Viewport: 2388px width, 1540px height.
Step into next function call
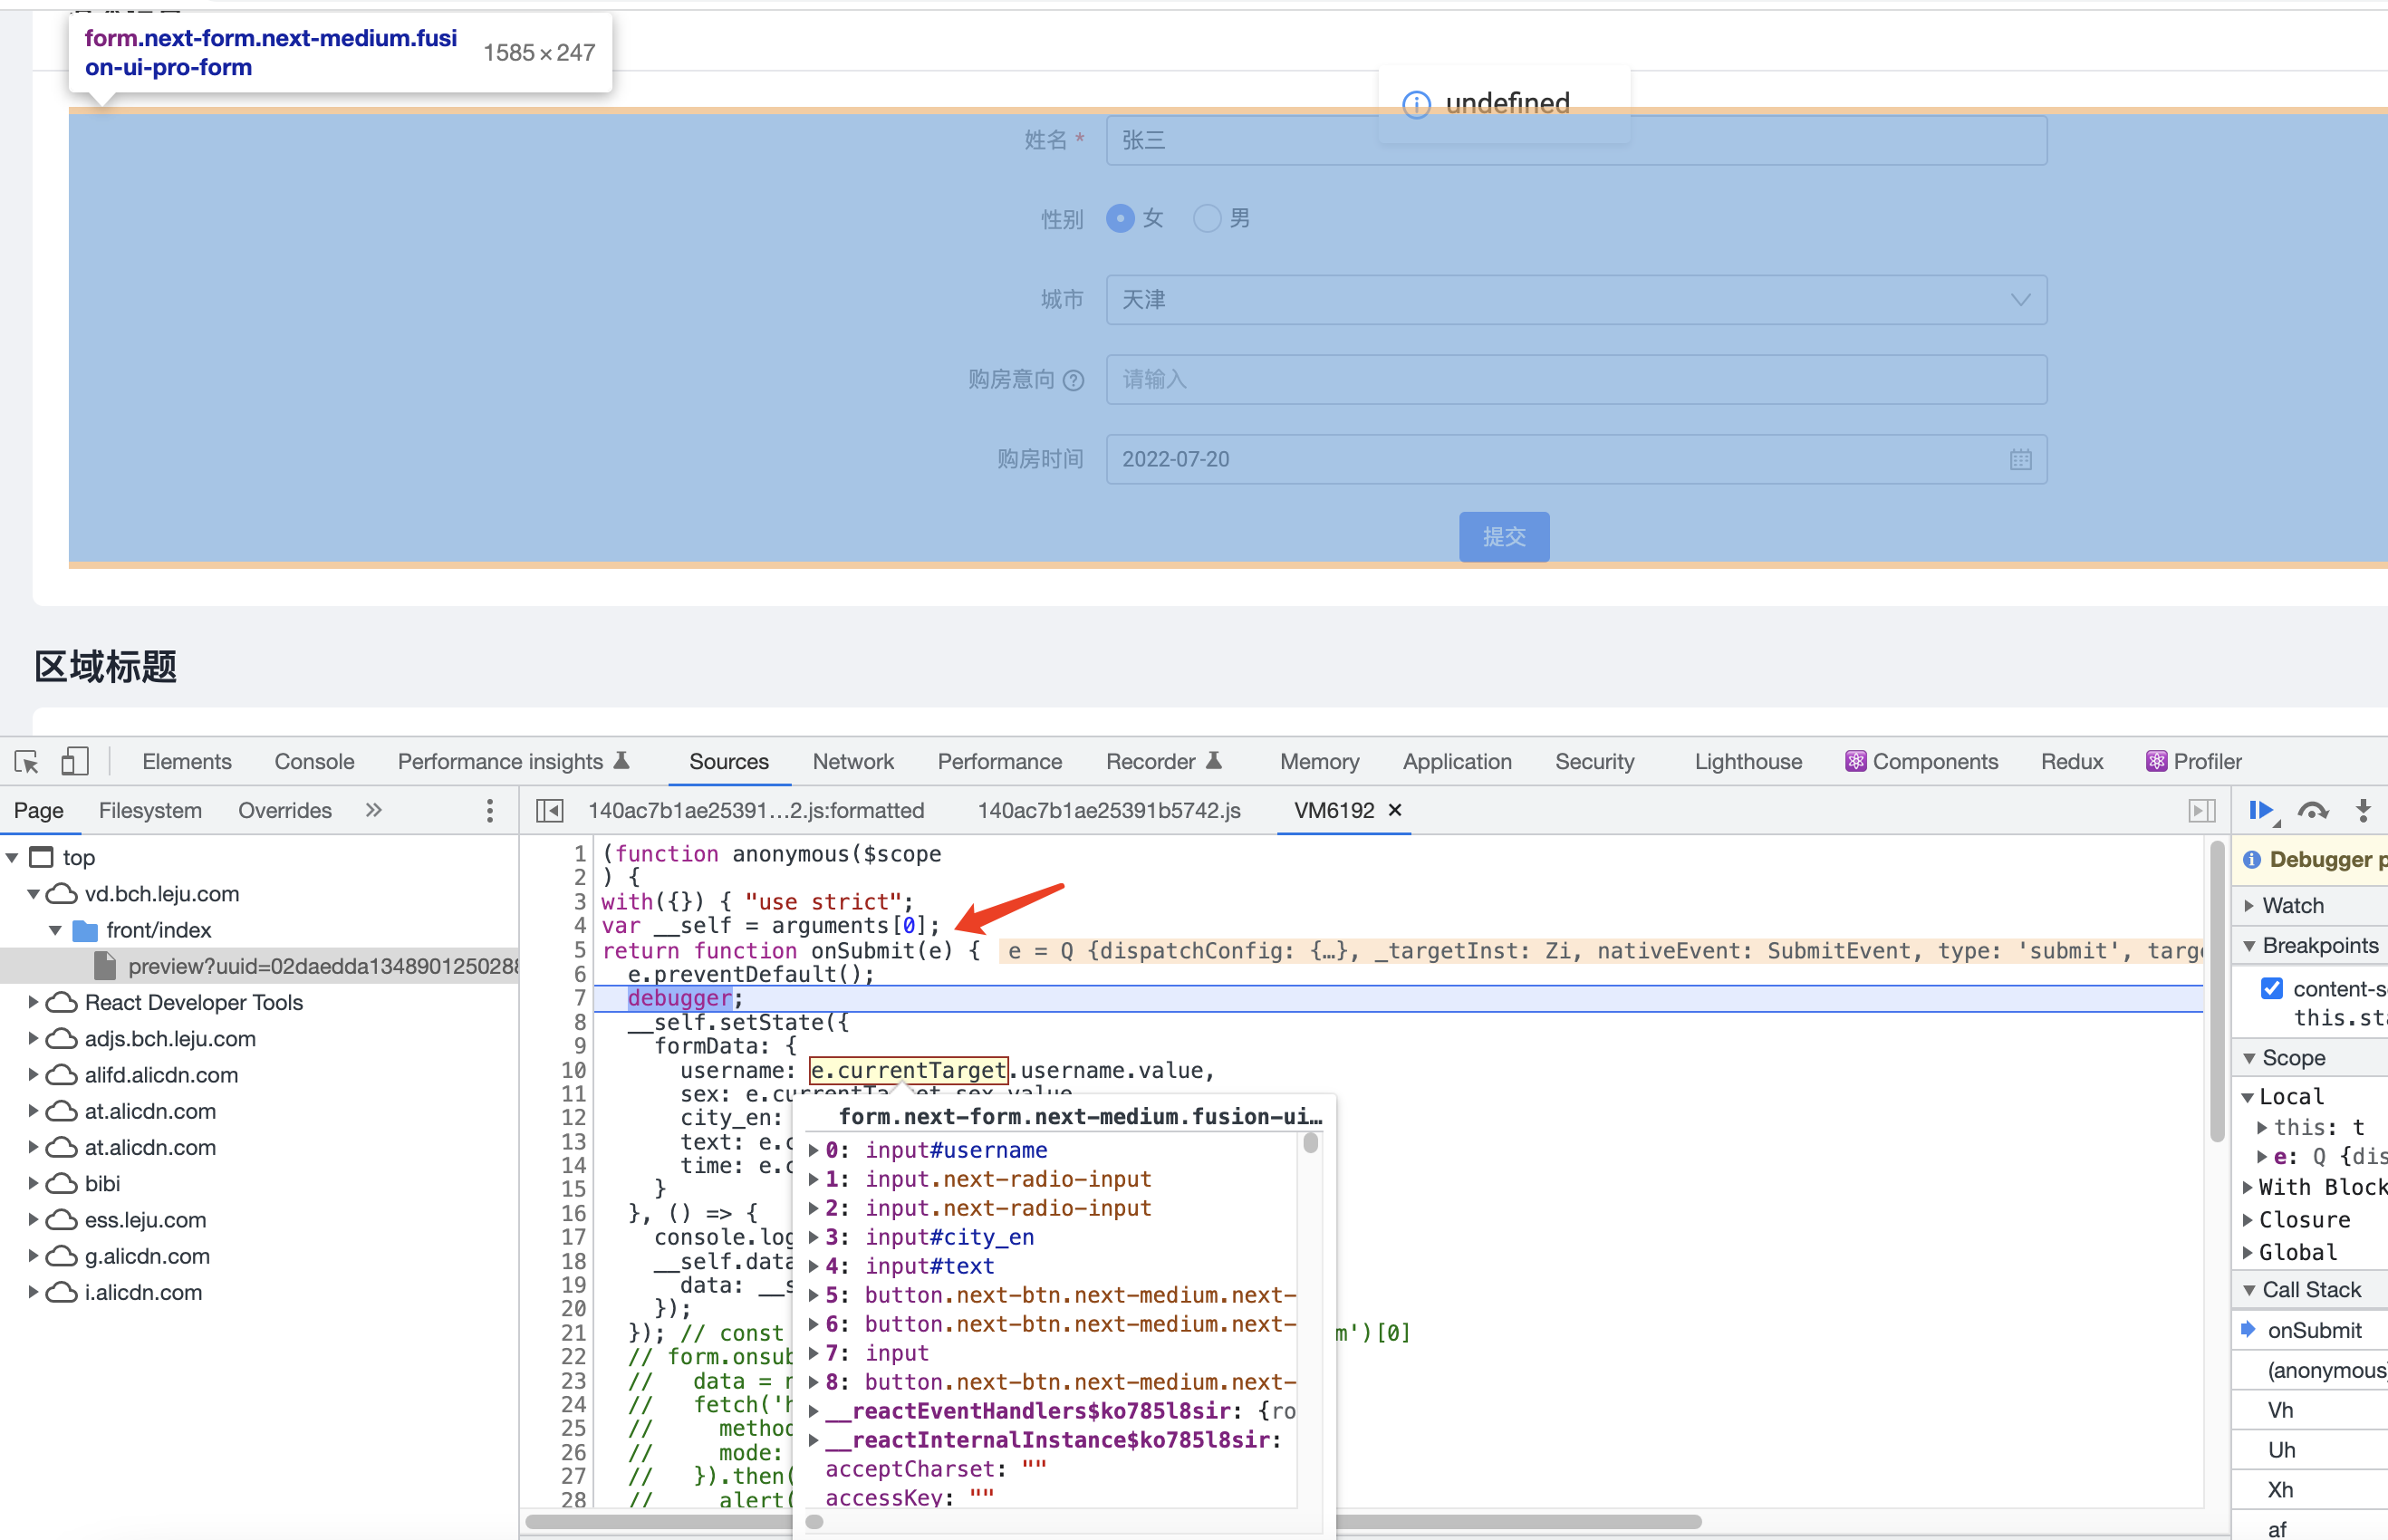[x=2363, y=811]
